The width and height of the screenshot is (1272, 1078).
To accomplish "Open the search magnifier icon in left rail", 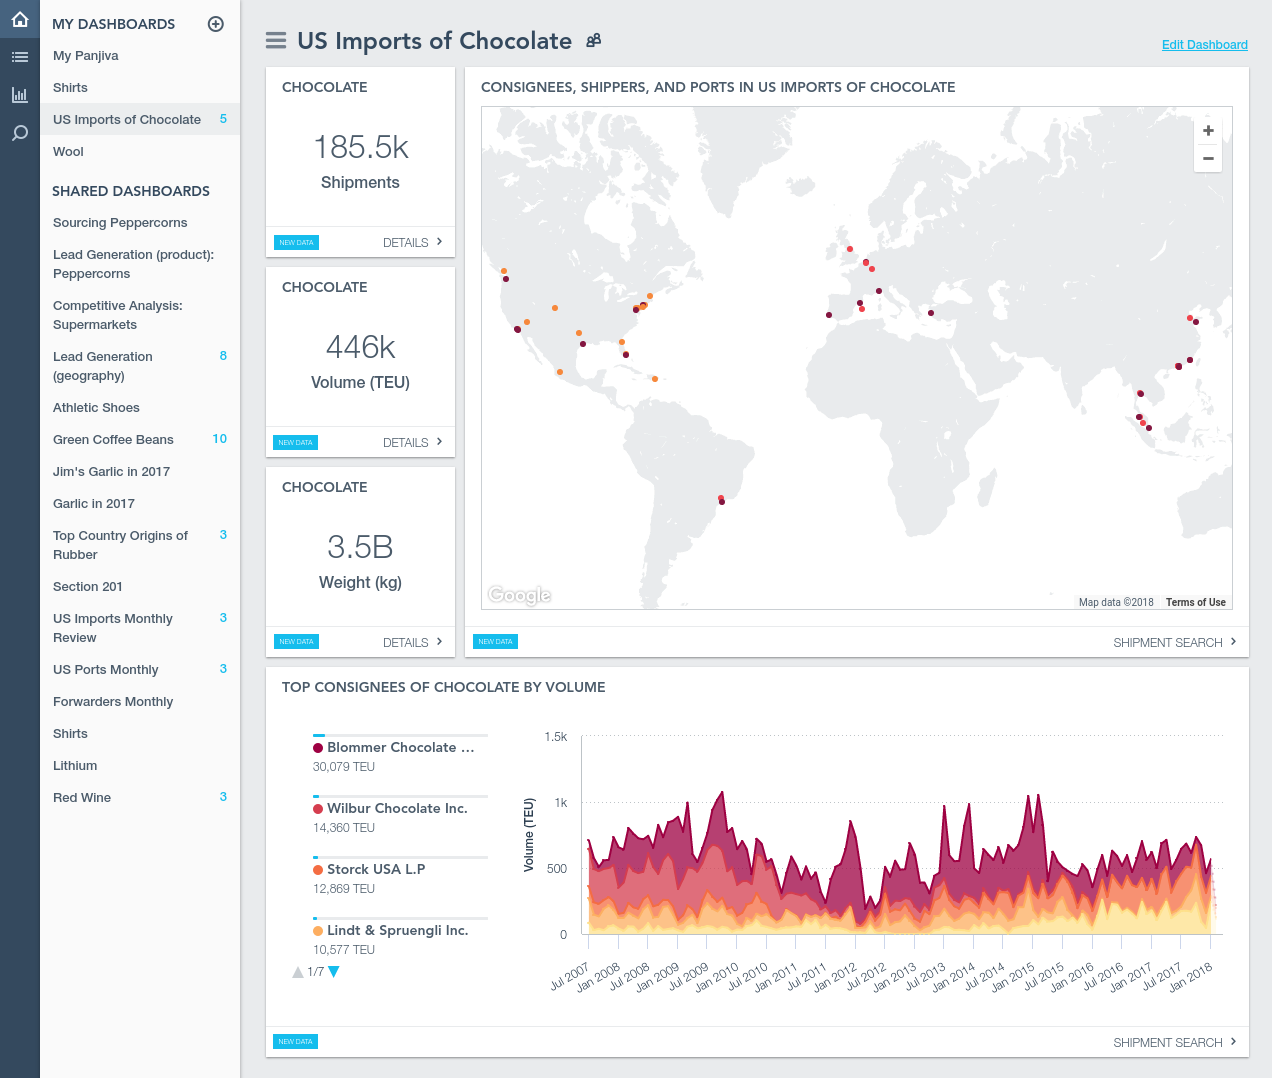I will tap(19, 133).
